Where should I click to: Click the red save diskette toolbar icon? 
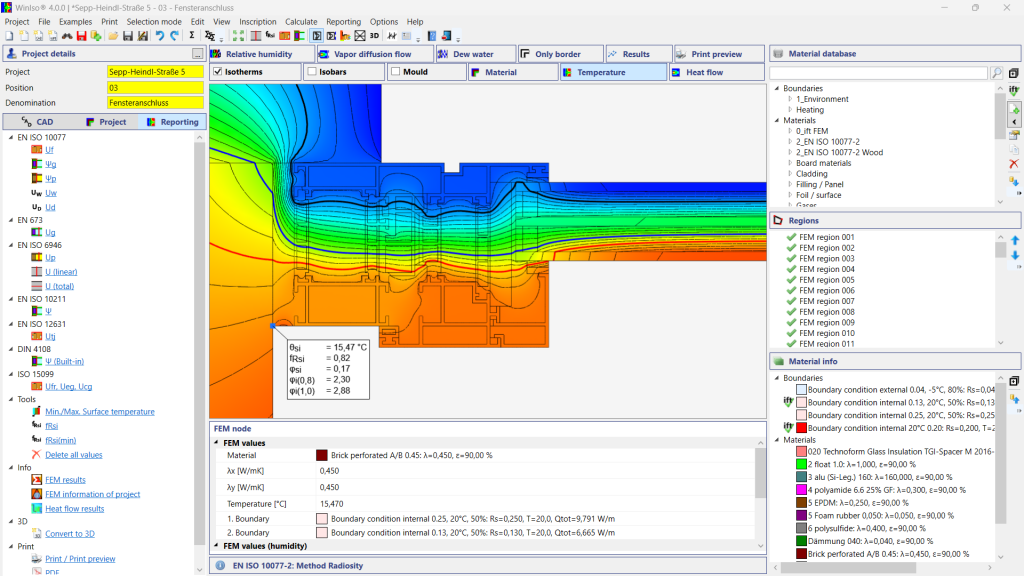coord(82,36)
